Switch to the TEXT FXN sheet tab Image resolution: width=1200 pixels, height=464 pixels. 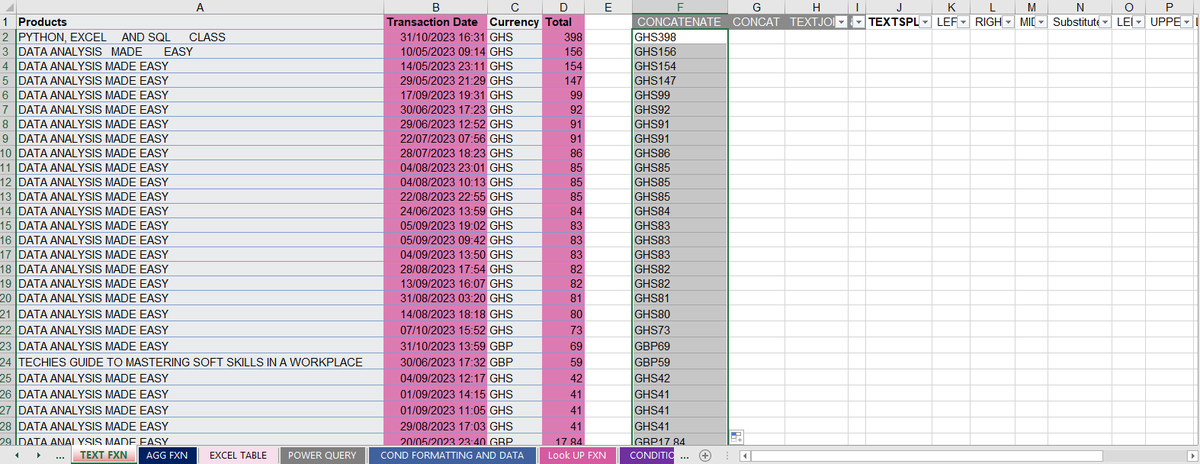point(104,456)
